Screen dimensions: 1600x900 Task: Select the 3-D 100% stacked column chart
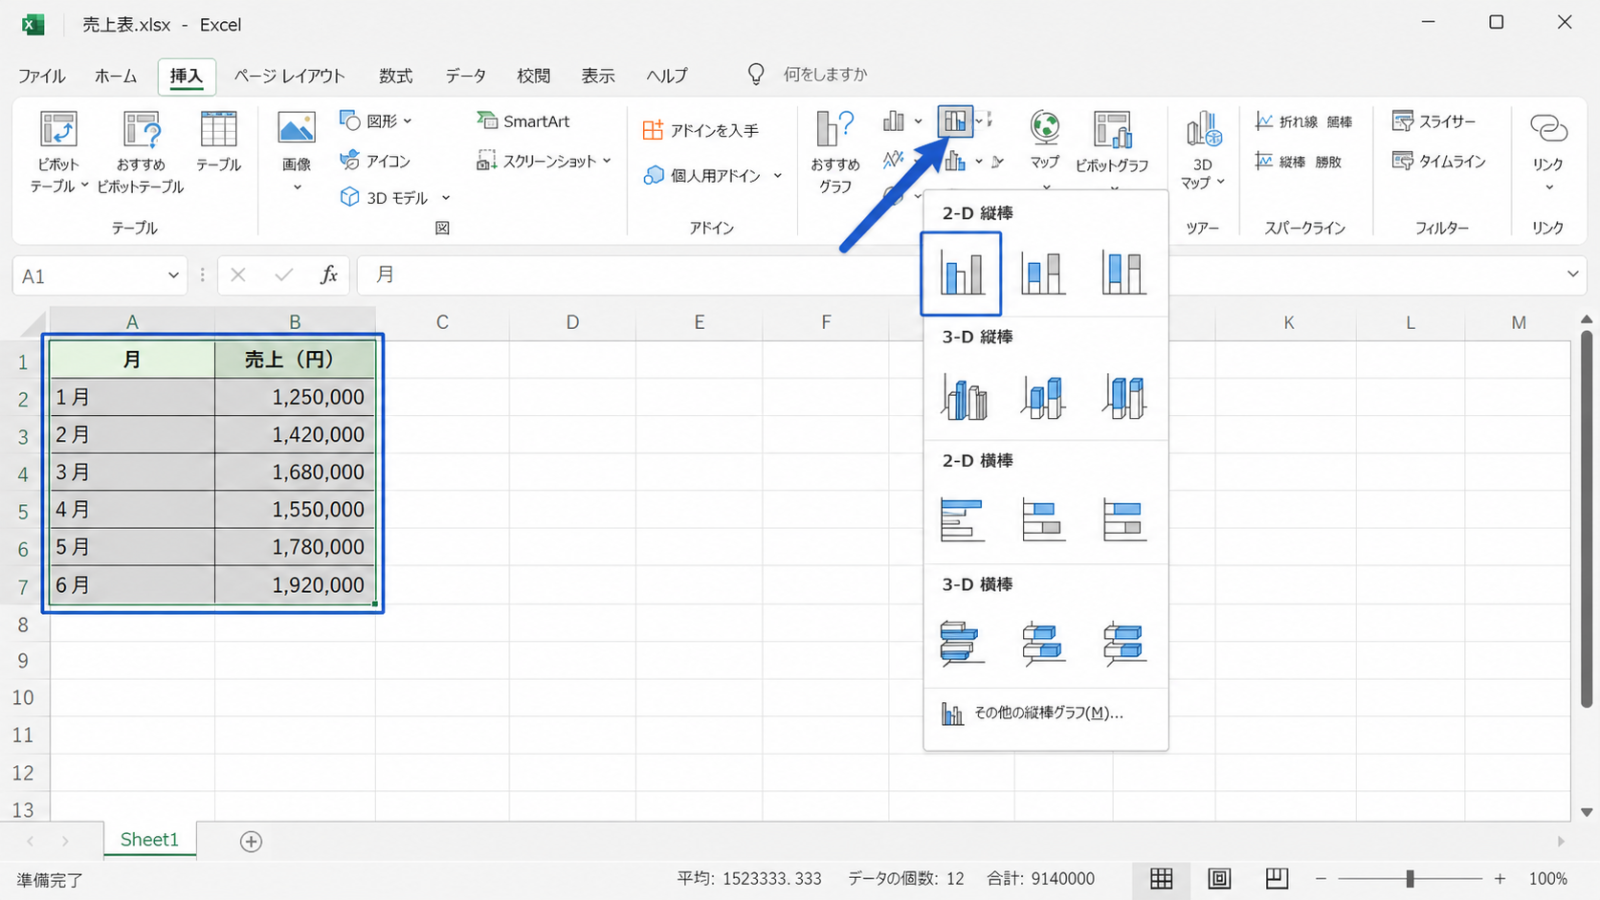tap(1124, 396)
